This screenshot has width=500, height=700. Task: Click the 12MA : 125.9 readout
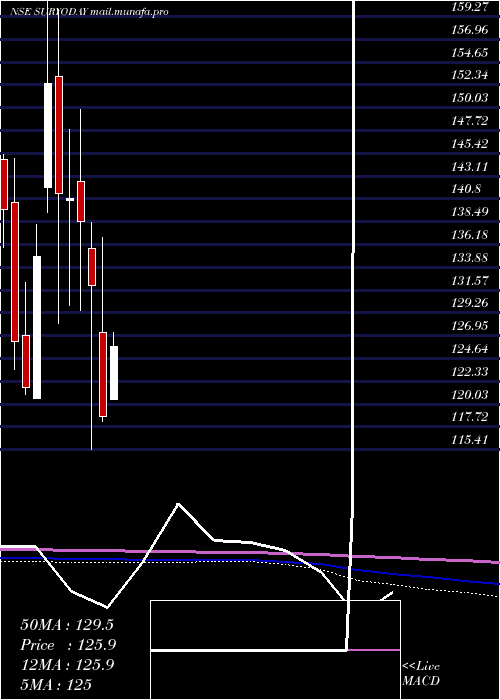67,665
